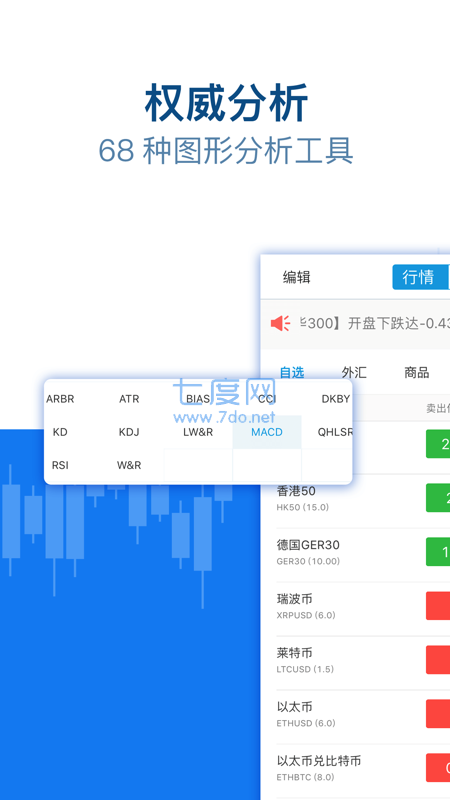The width and height of the screenshot is (450, 800).
Task: Select the KDJ indicator
Action: [129, 432]
